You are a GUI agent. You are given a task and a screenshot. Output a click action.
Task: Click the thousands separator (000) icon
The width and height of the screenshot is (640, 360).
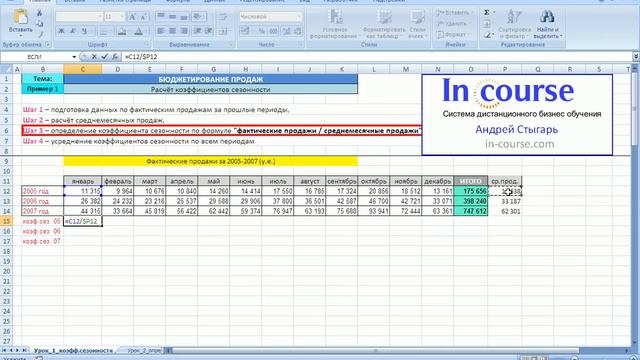273,31
